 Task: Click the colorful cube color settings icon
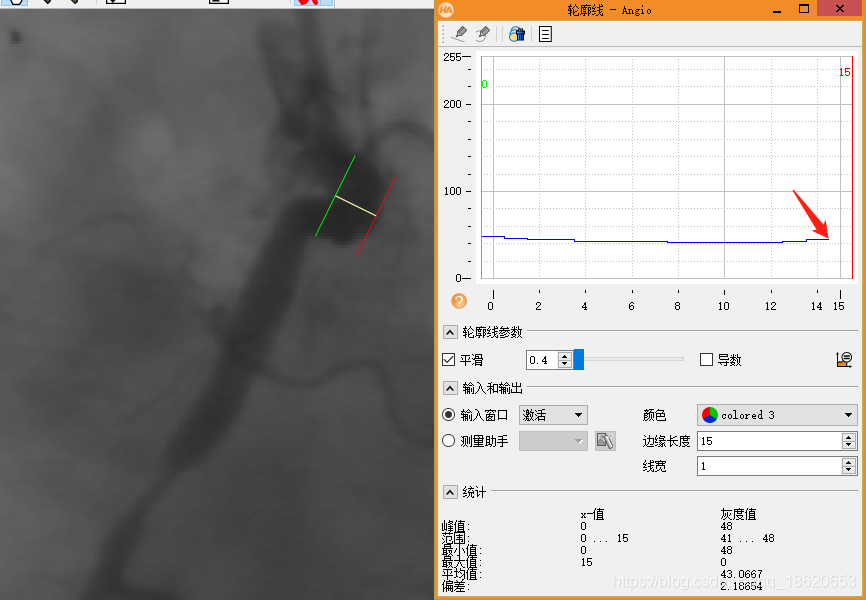click(x=517, y=33)
